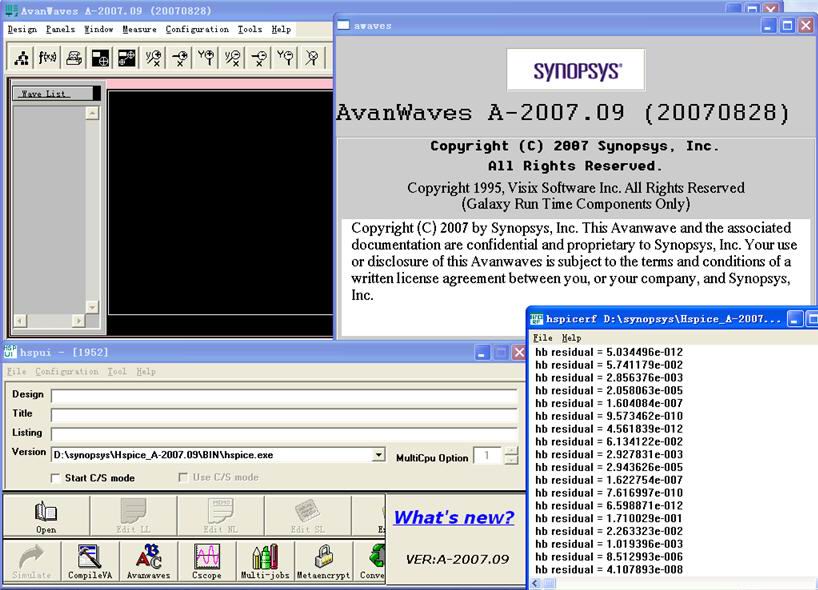The height and width of the screenshot is (590, 818).
Task: Click the Edit NL netlist icon
Action: 221,516
